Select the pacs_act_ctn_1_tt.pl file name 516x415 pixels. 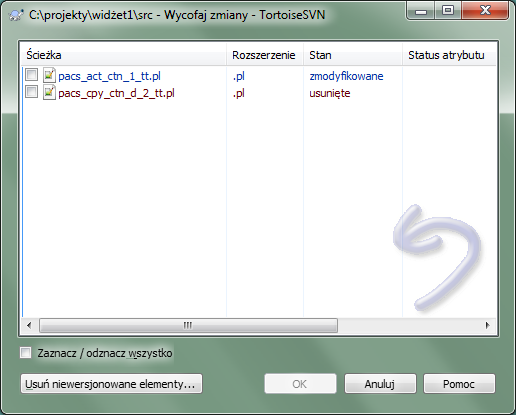(x=109, y=76)
